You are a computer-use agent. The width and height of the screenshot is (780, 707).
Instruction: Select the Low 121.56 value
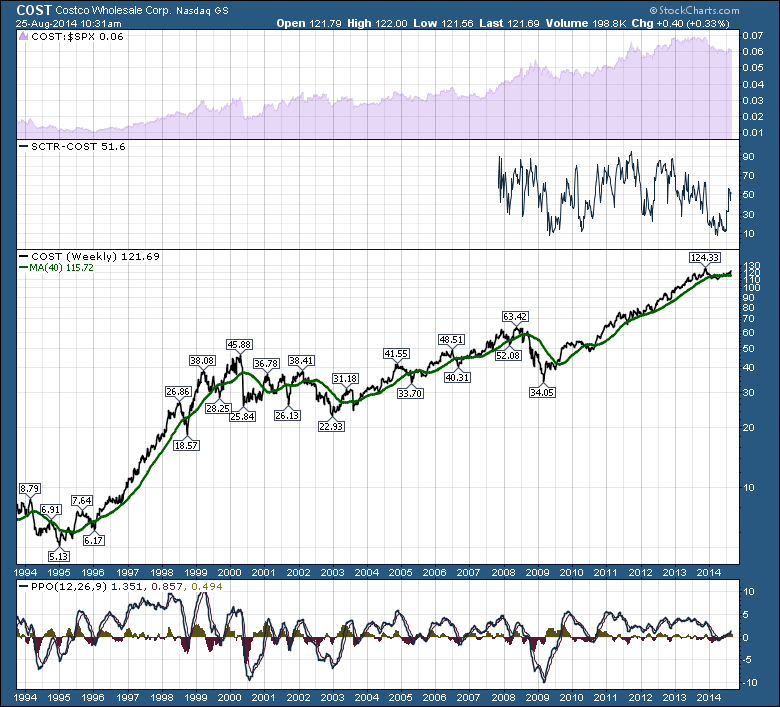(x=443, y=23)
